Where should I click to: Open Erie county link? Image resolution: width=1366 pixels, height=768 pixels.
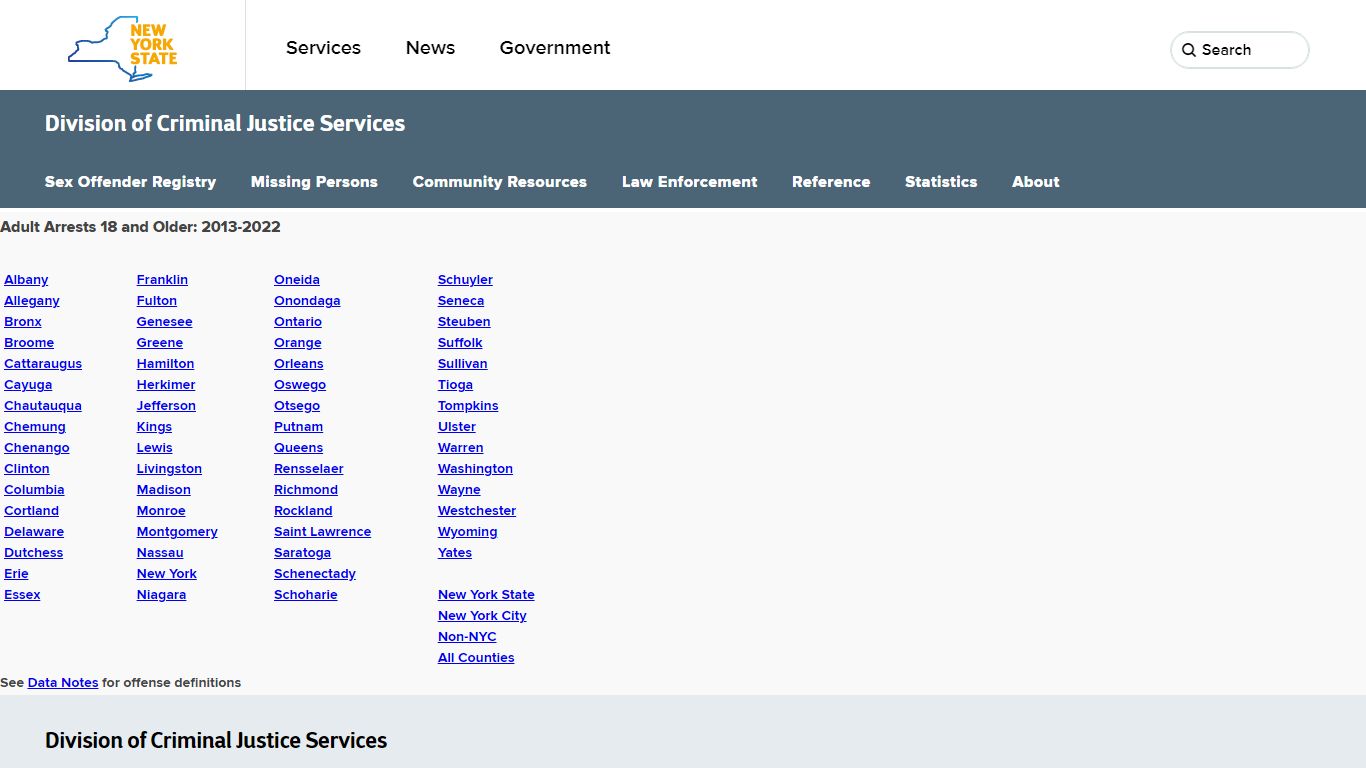click(16, 574)
